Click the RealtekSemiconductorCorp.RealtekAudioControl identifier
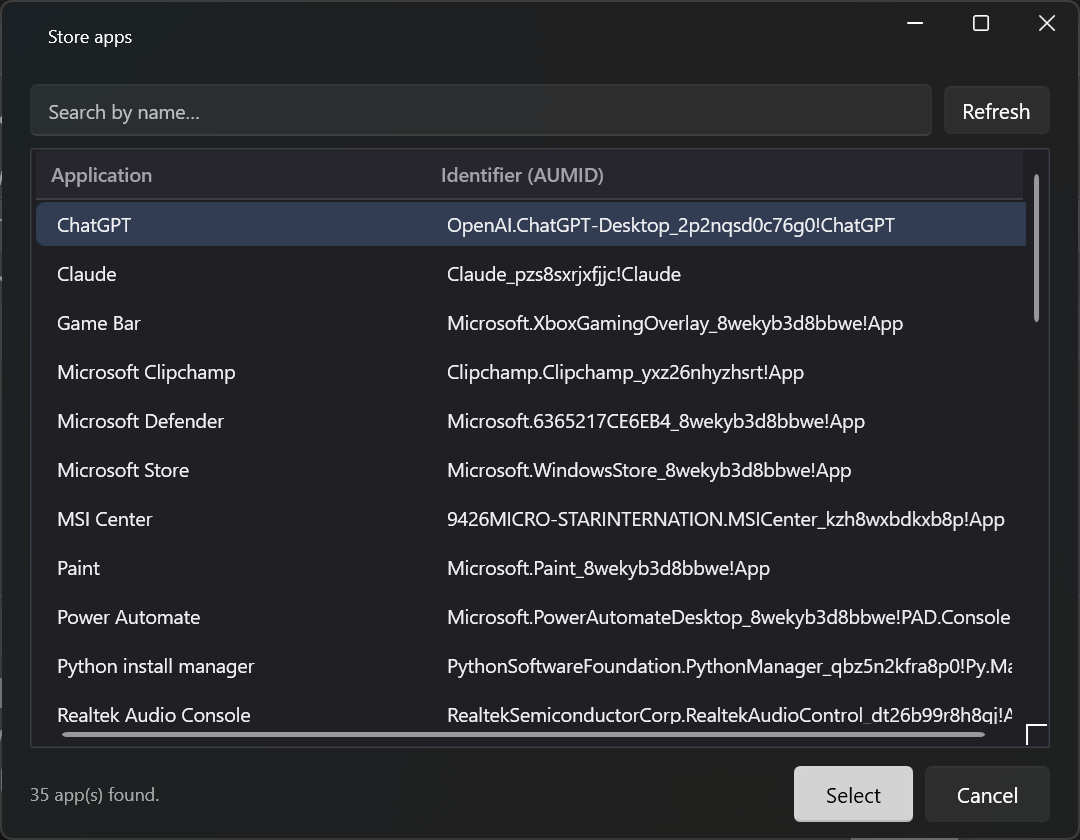The image size is (1080, 840). 729,715
